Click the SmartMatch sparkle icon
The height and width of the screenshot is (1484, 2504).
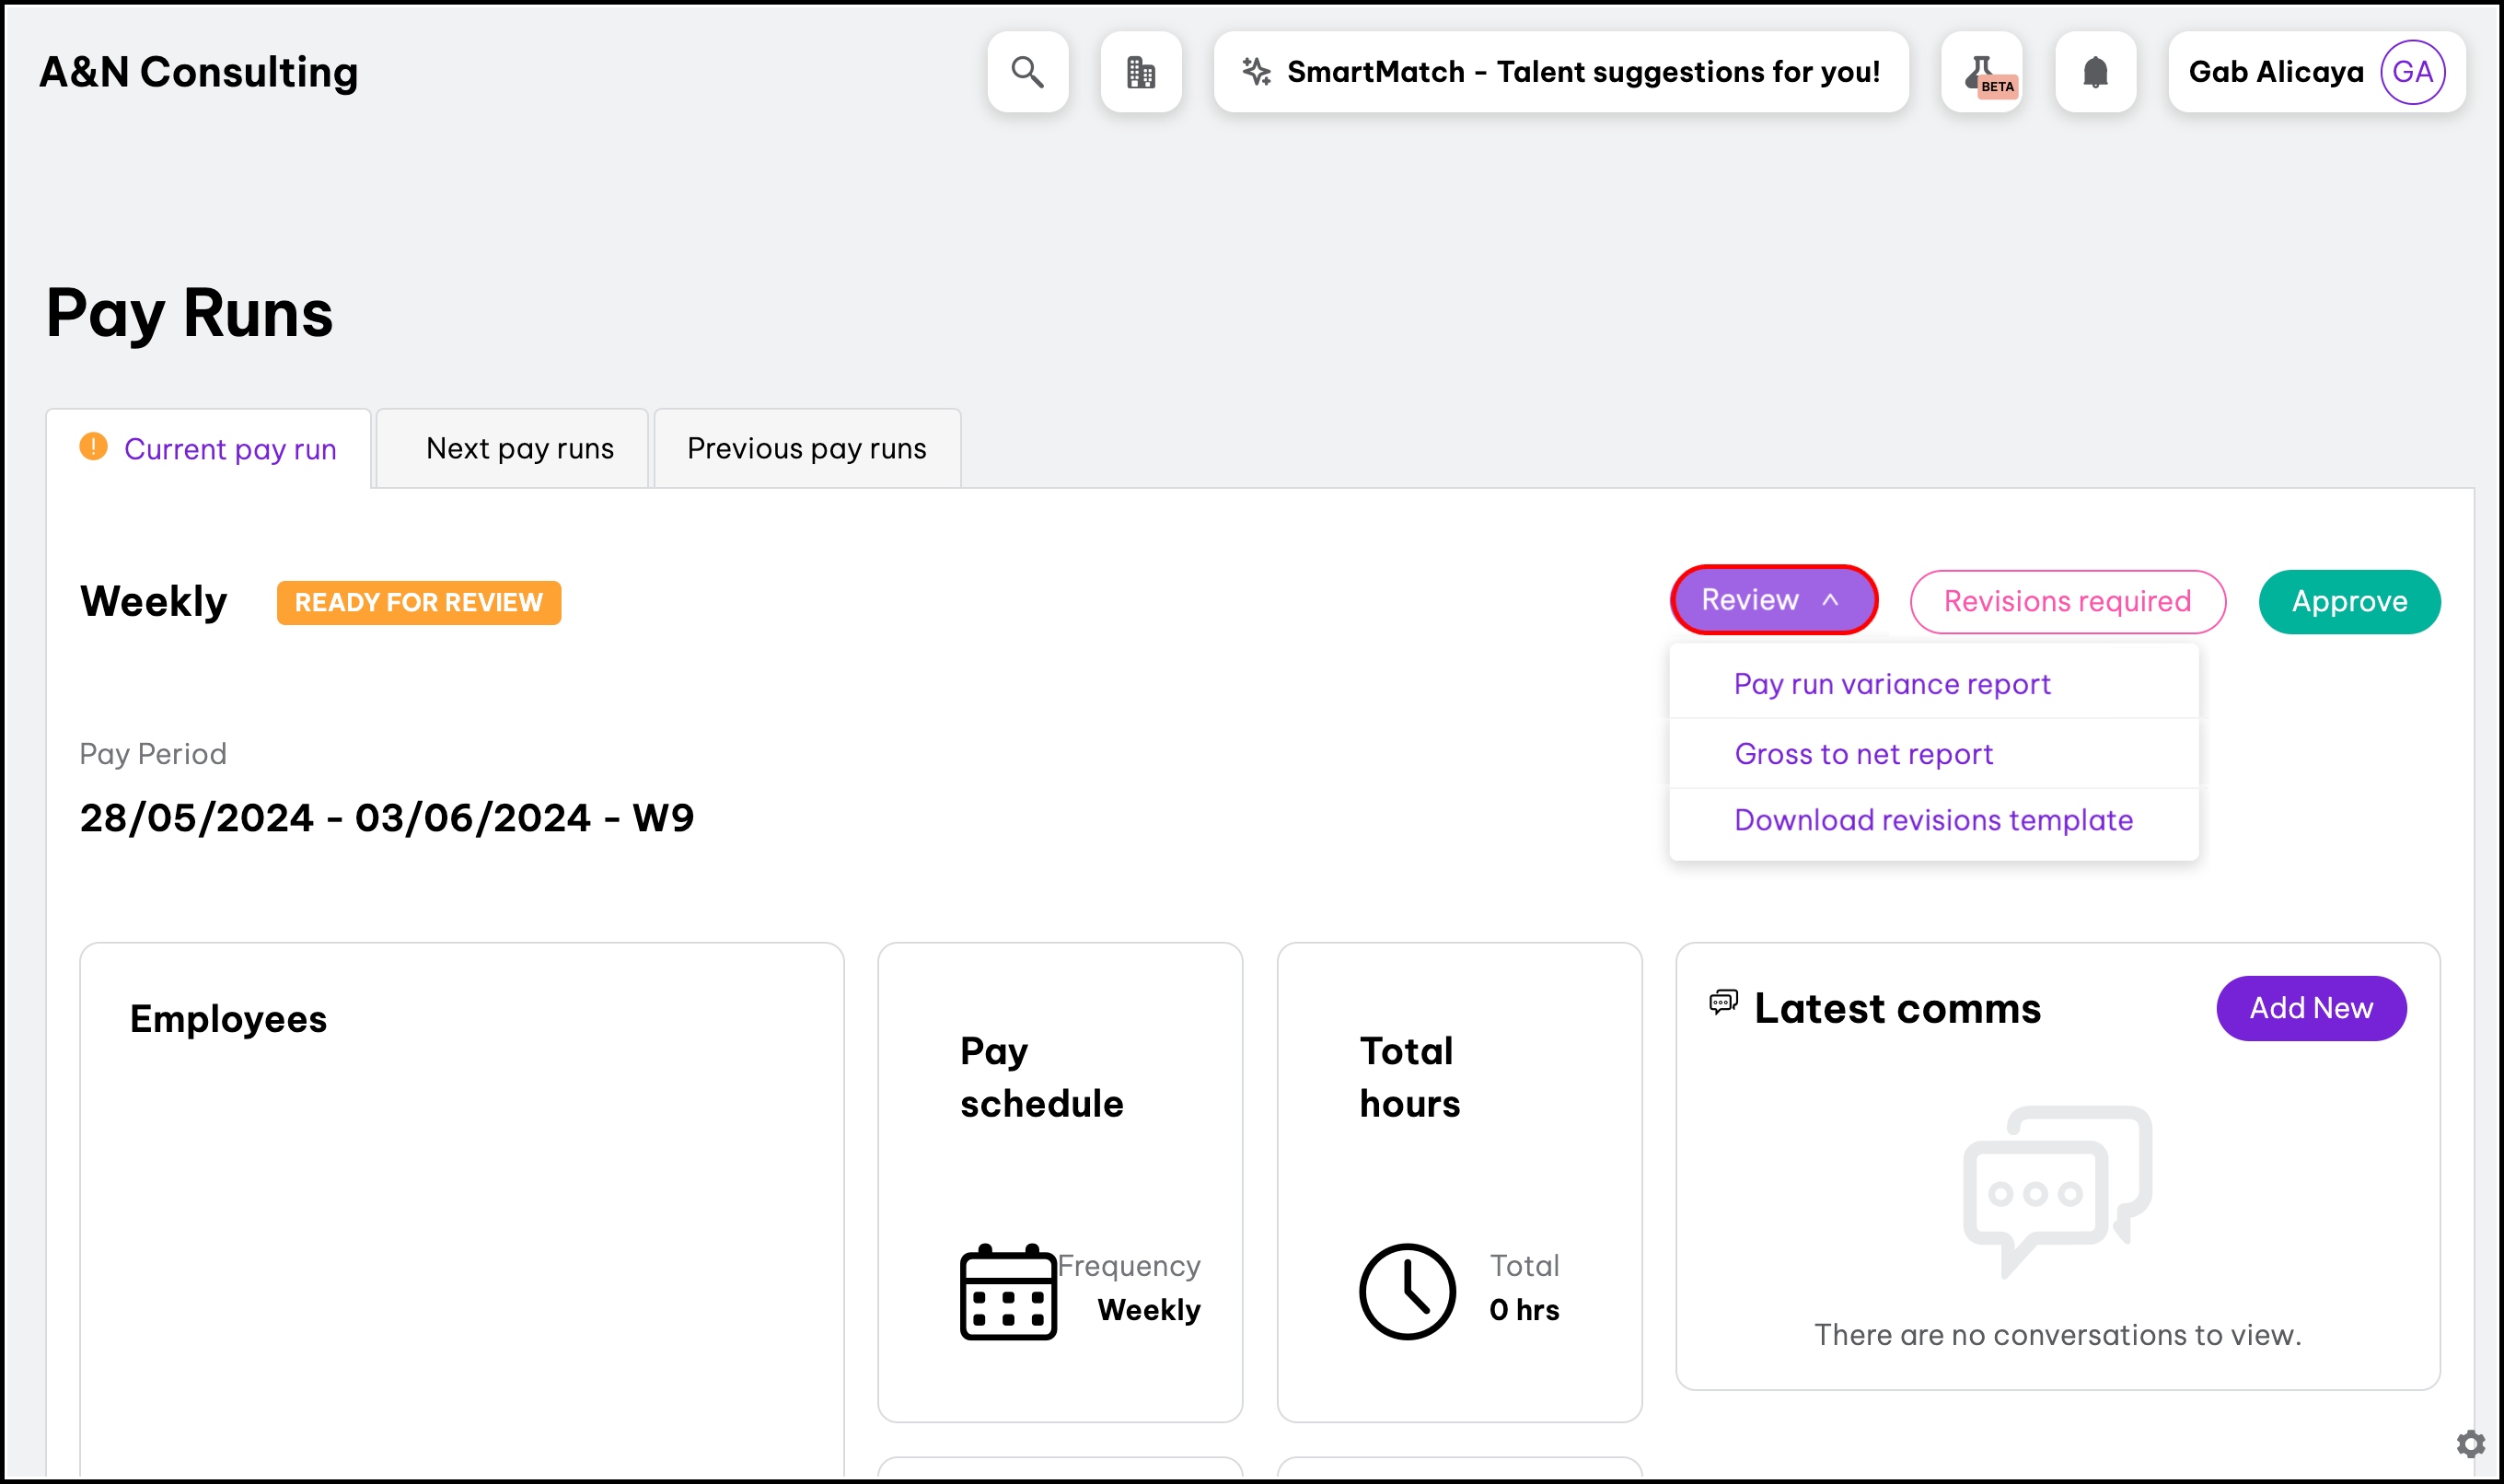pos(1256,72)
